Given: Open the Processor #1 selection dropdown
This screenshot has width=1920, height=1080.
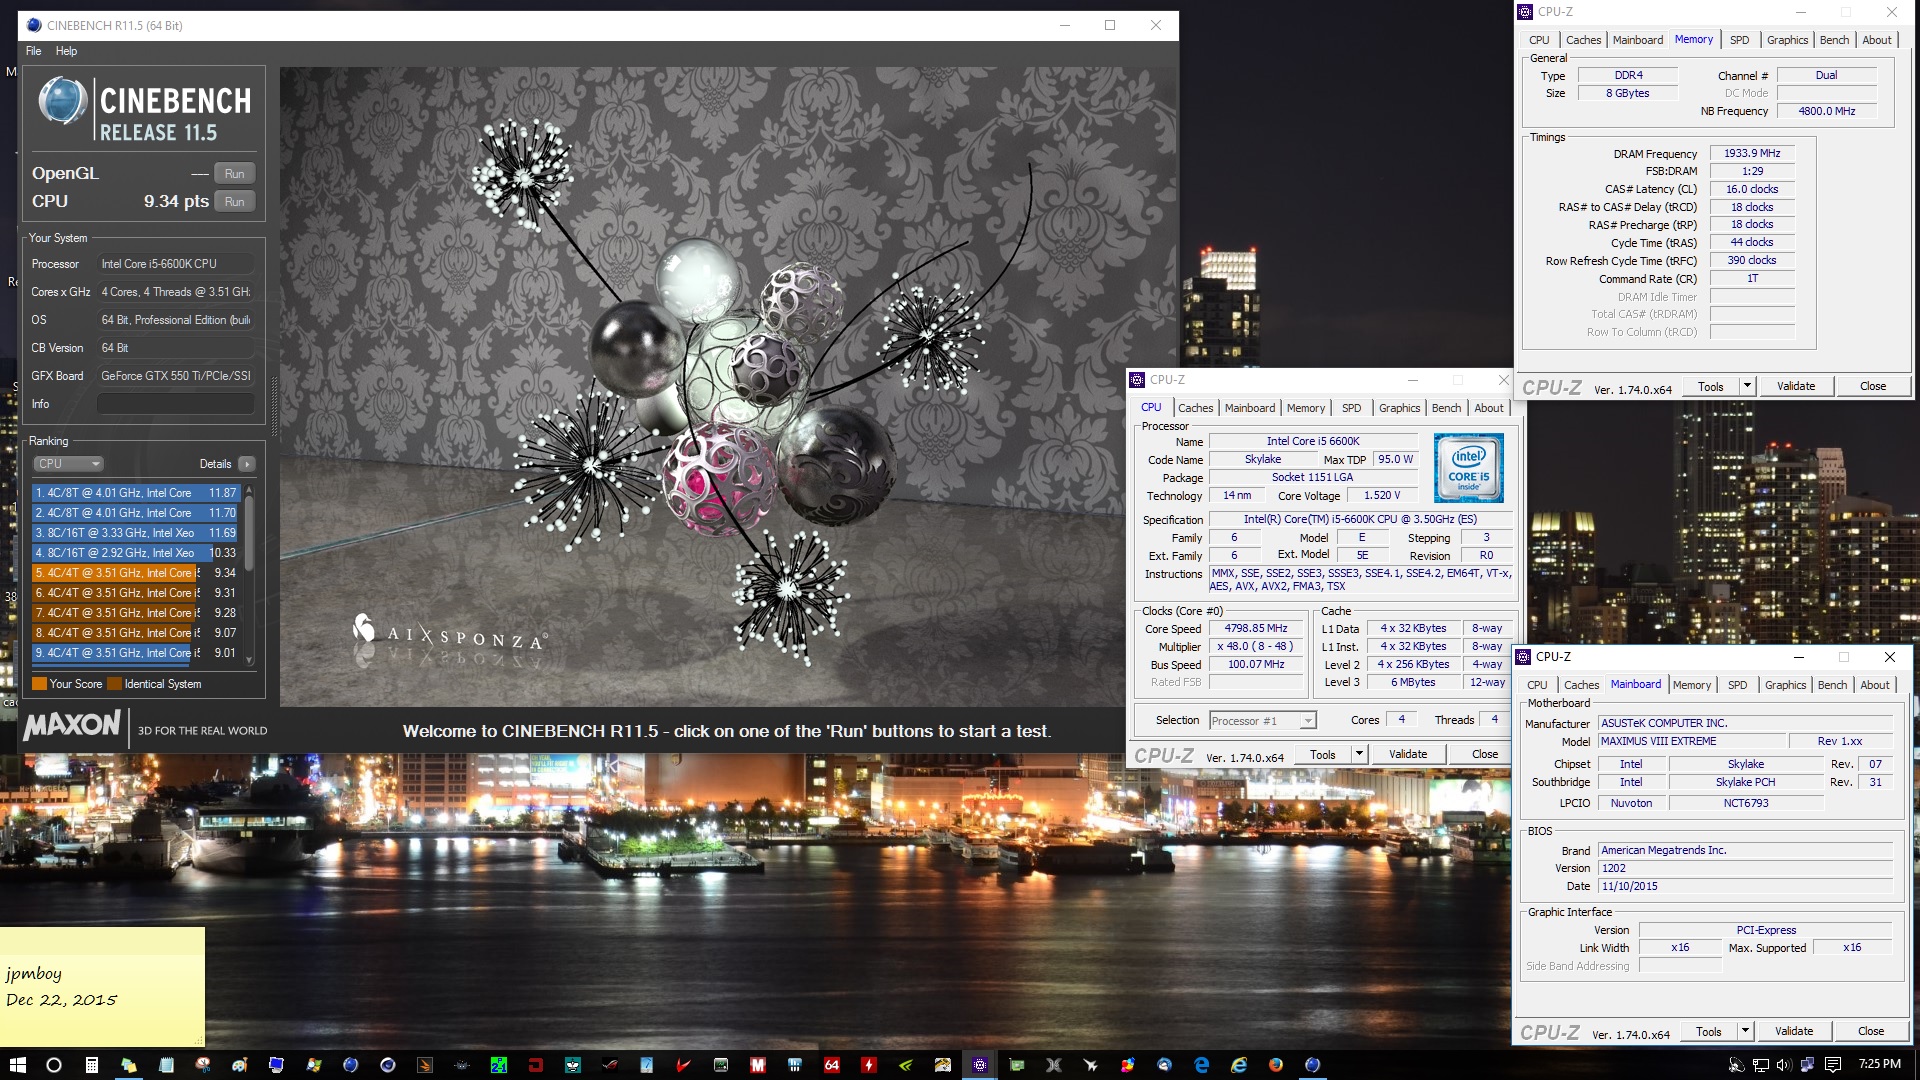Looking at the screenshot, I should 1263,720.
